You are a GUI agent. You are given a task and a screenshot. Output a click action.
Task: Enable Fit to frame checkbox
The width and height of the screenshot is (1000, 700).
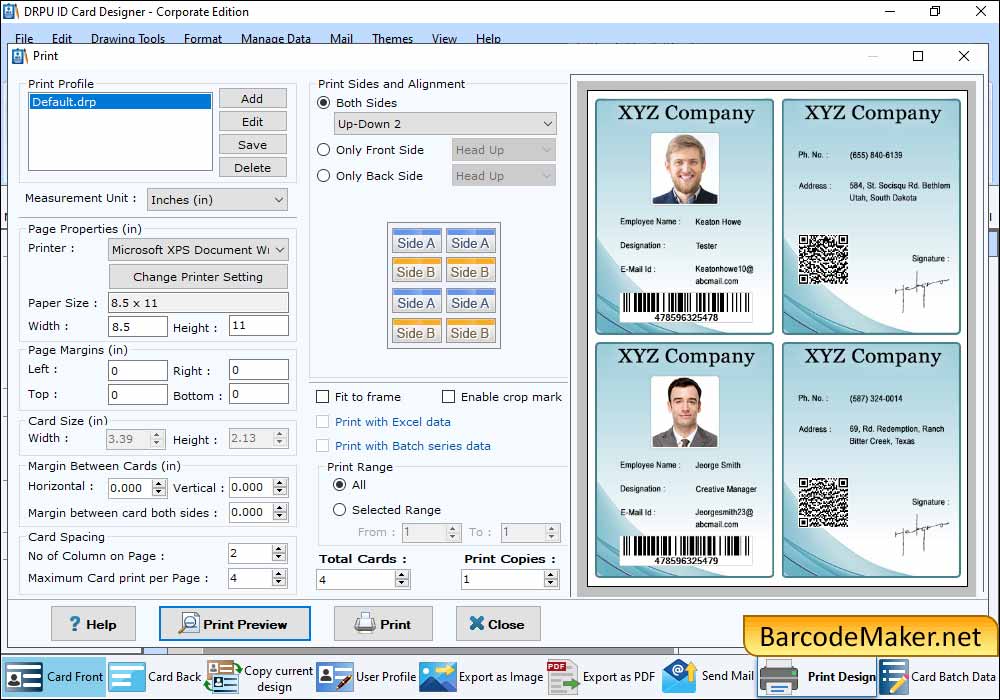pyautogui.click(x=323, y=397)
